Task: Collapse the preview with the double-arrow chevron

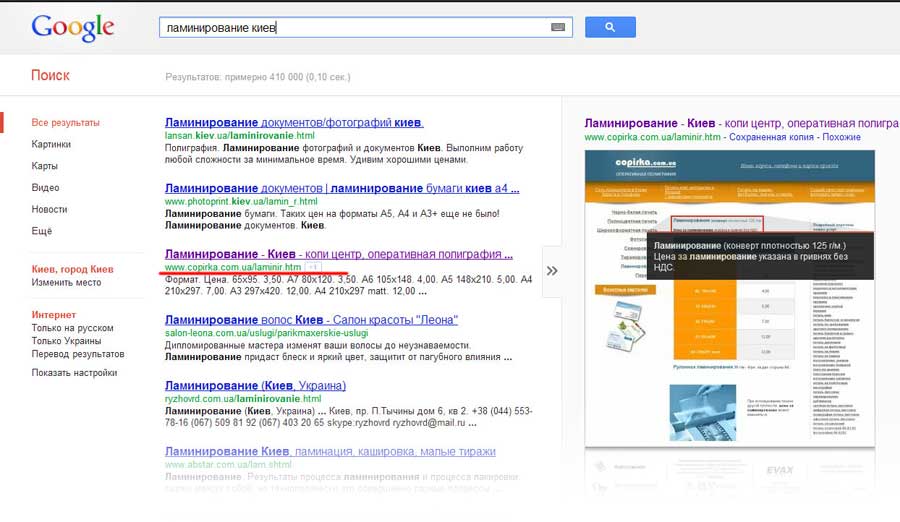Action: coord(552,270)
